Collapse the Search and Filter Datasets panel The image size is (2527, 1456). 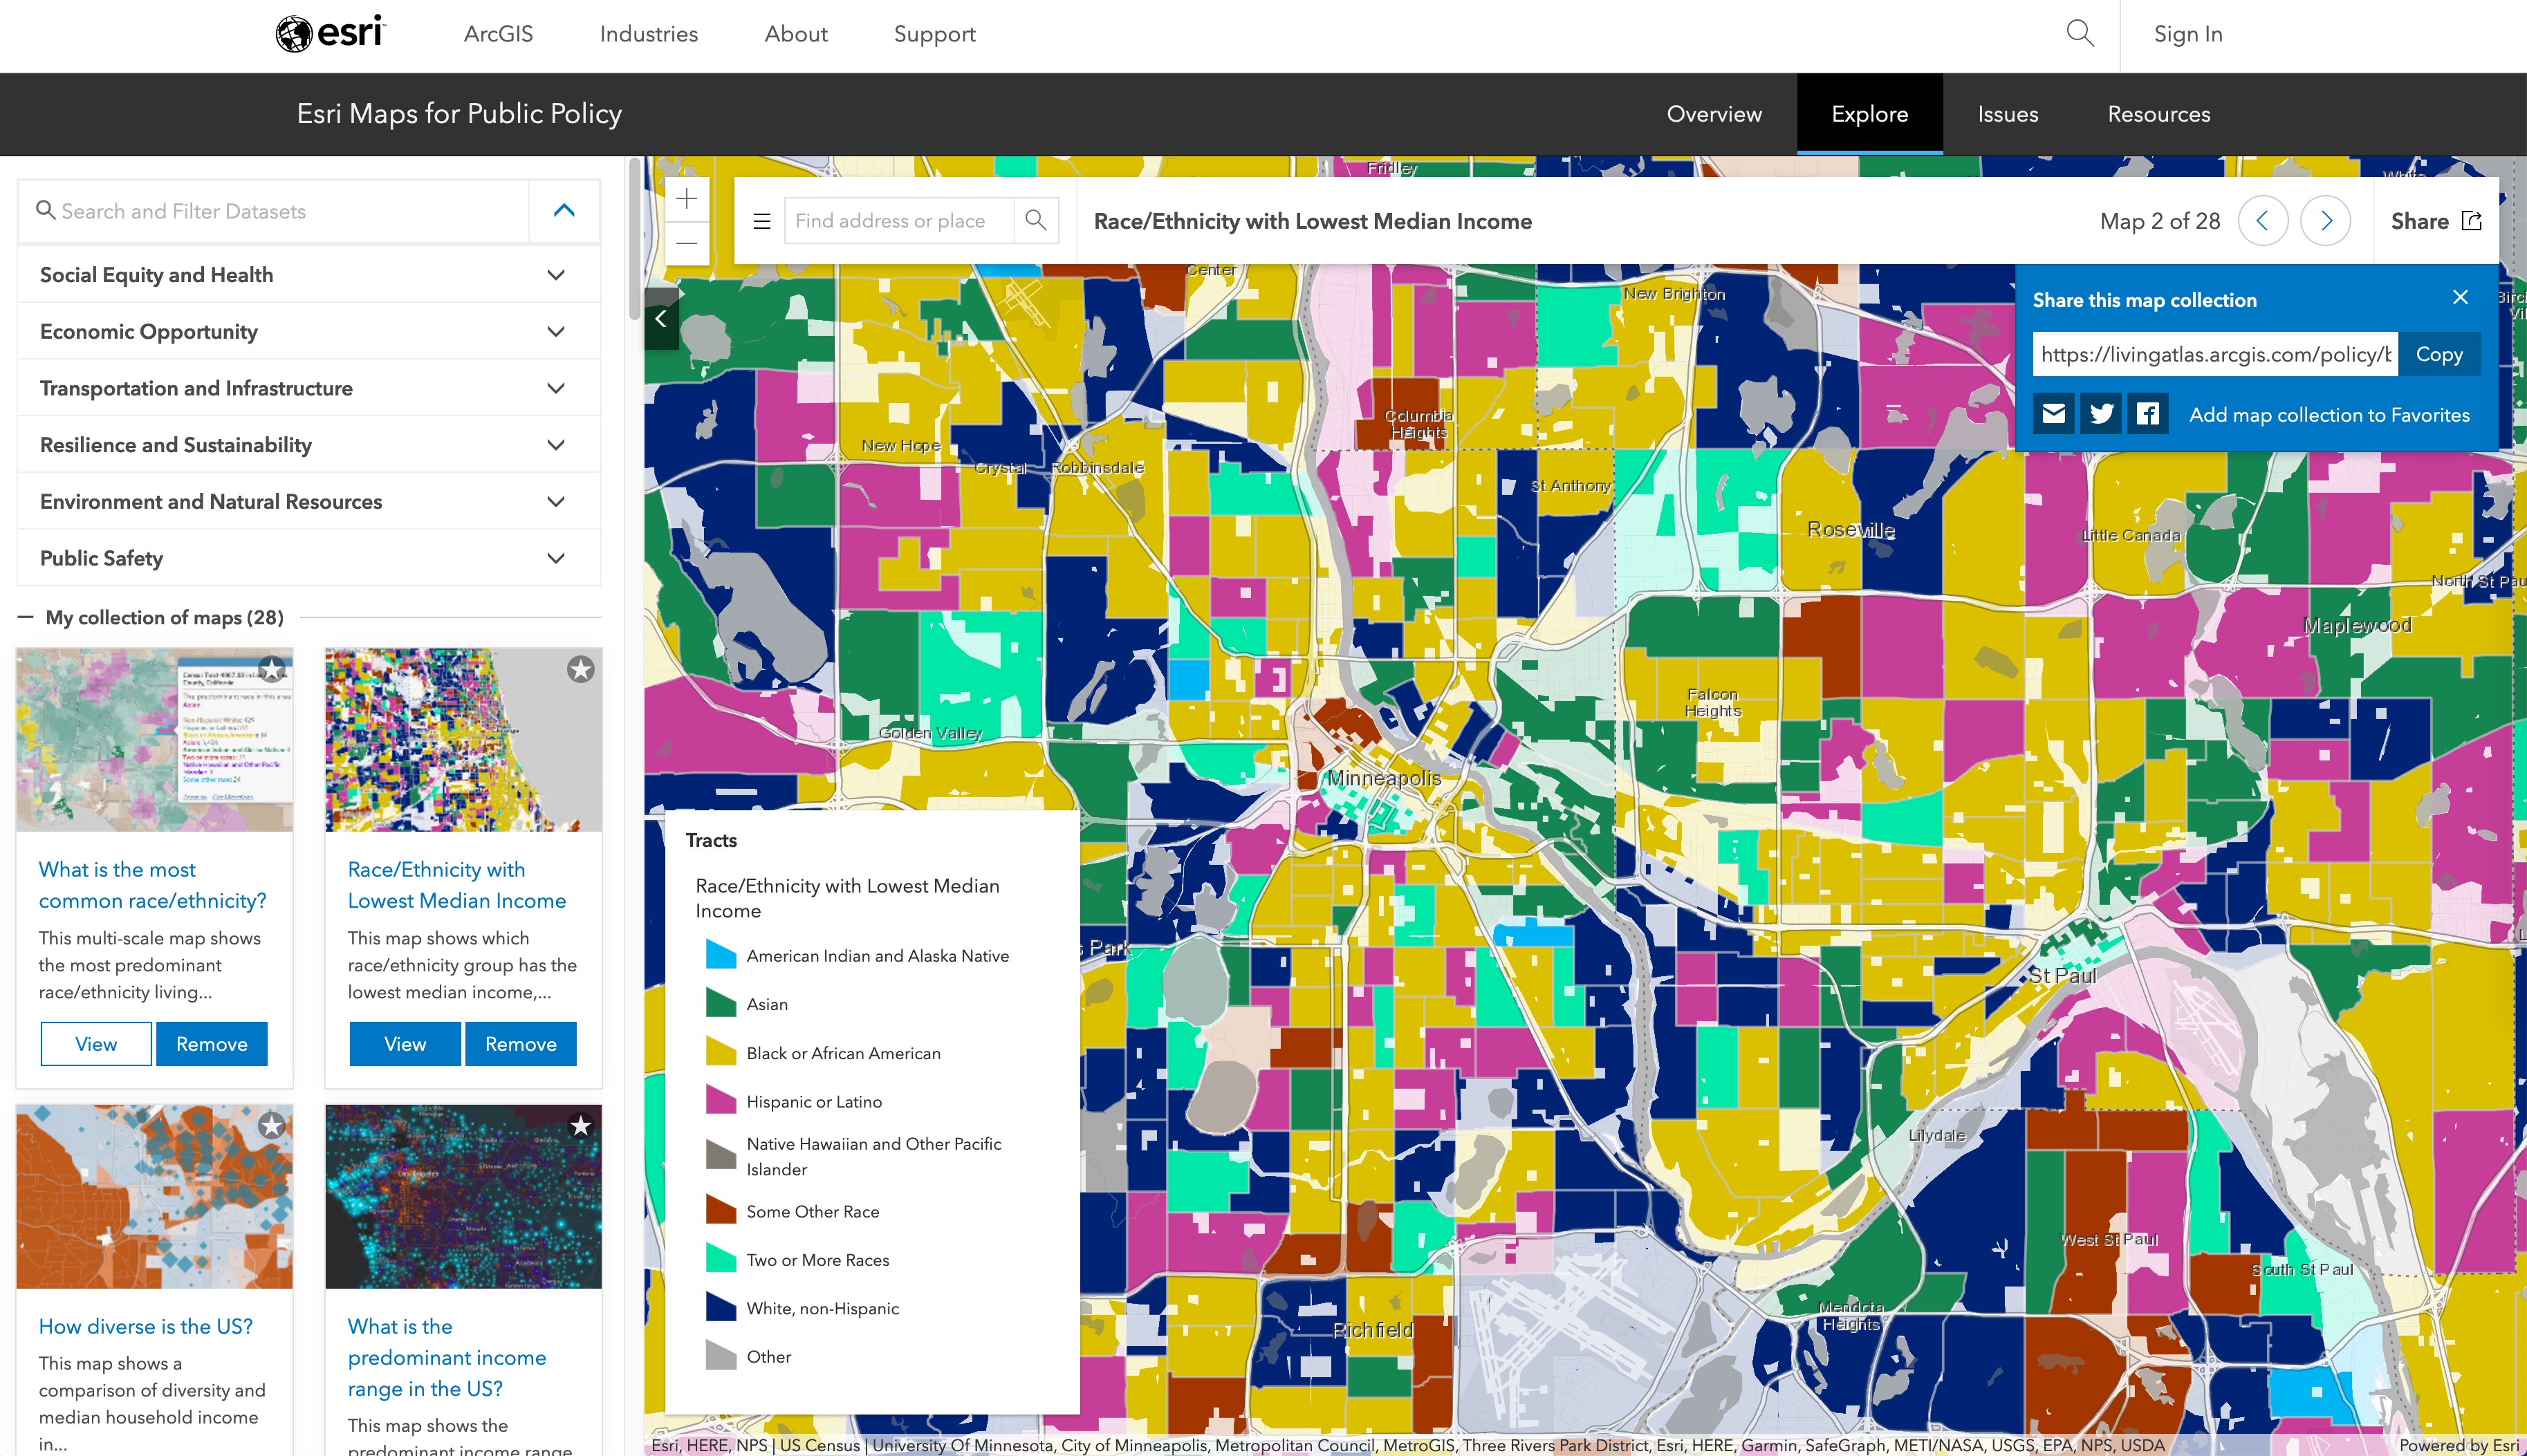563,210
